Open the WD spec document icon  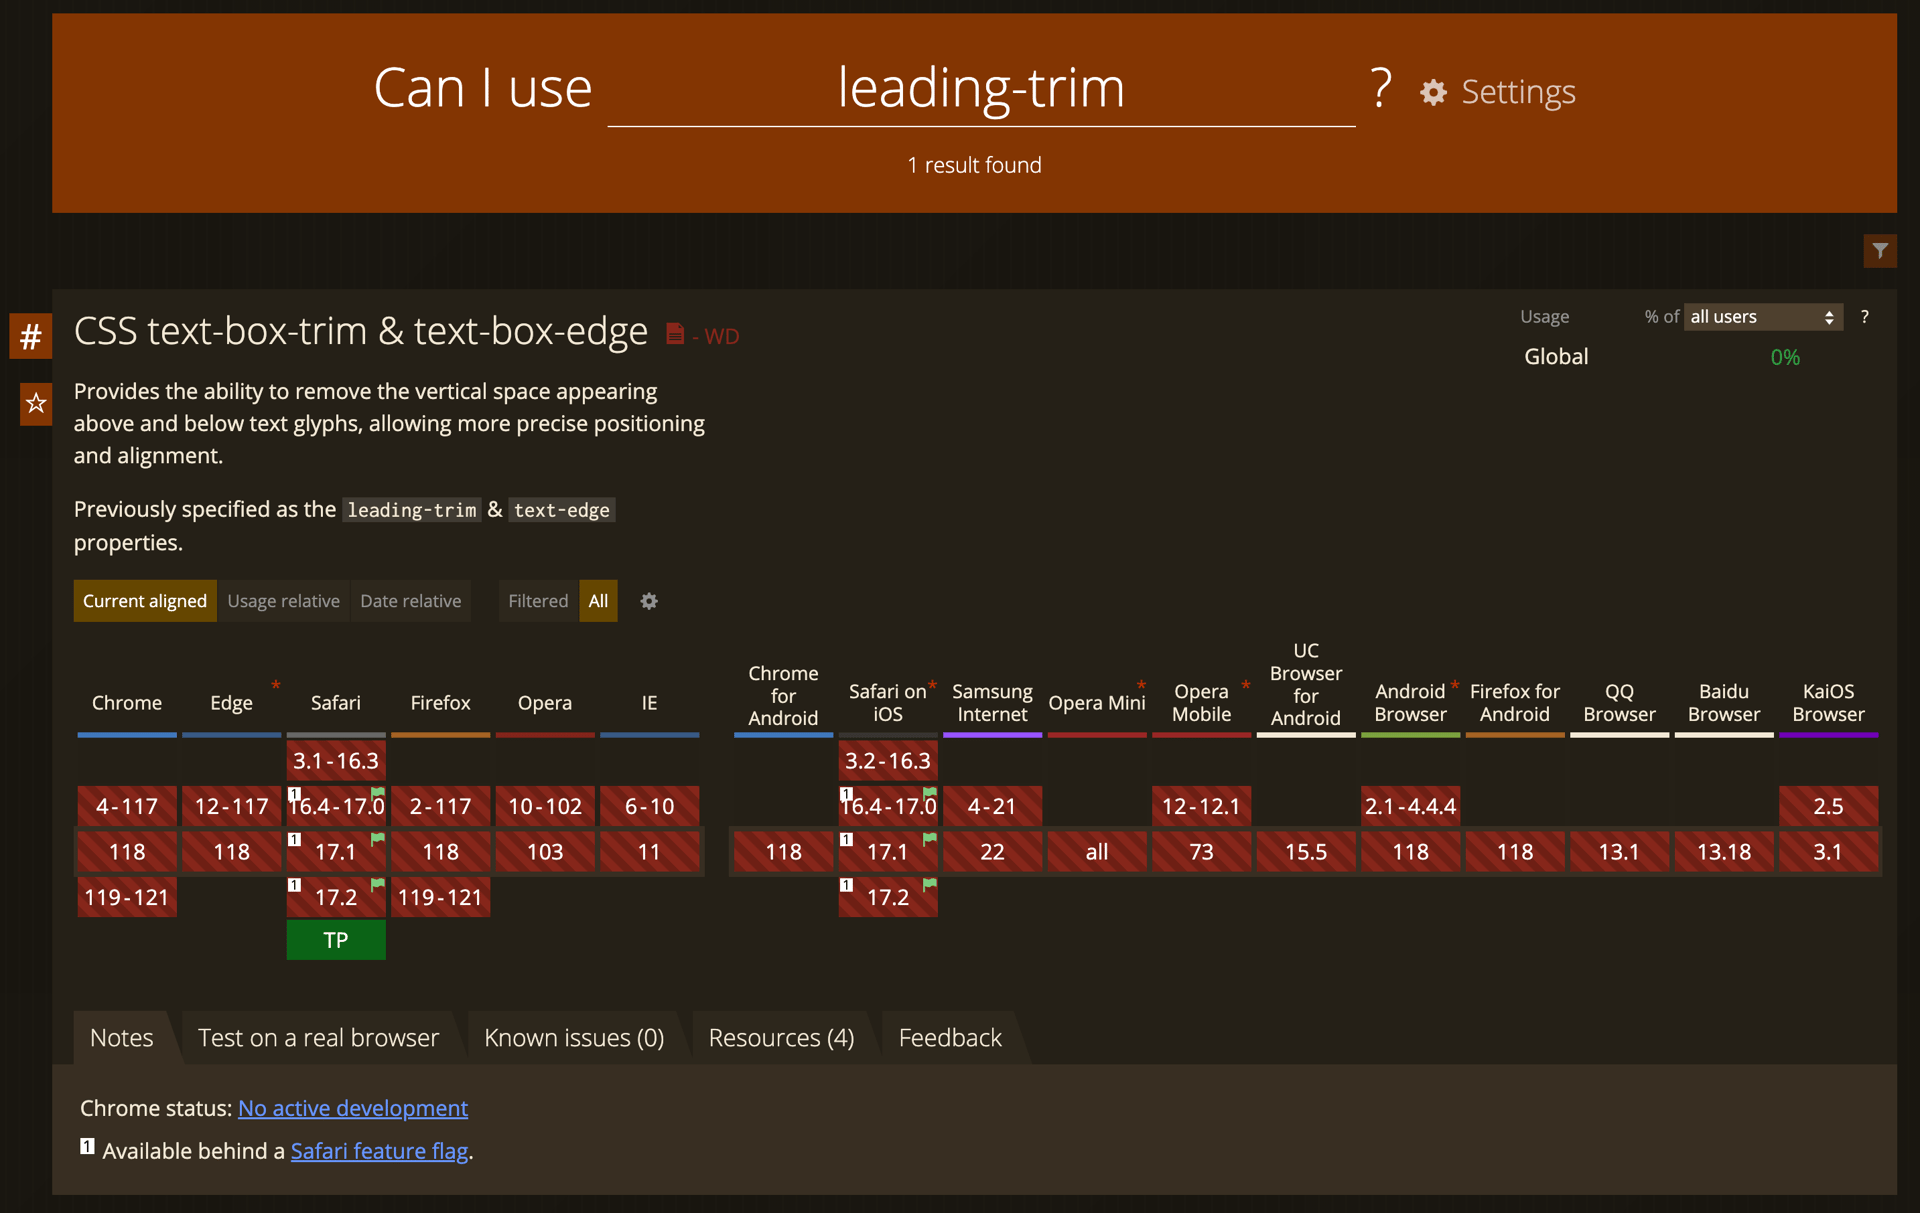coord(675,334)
